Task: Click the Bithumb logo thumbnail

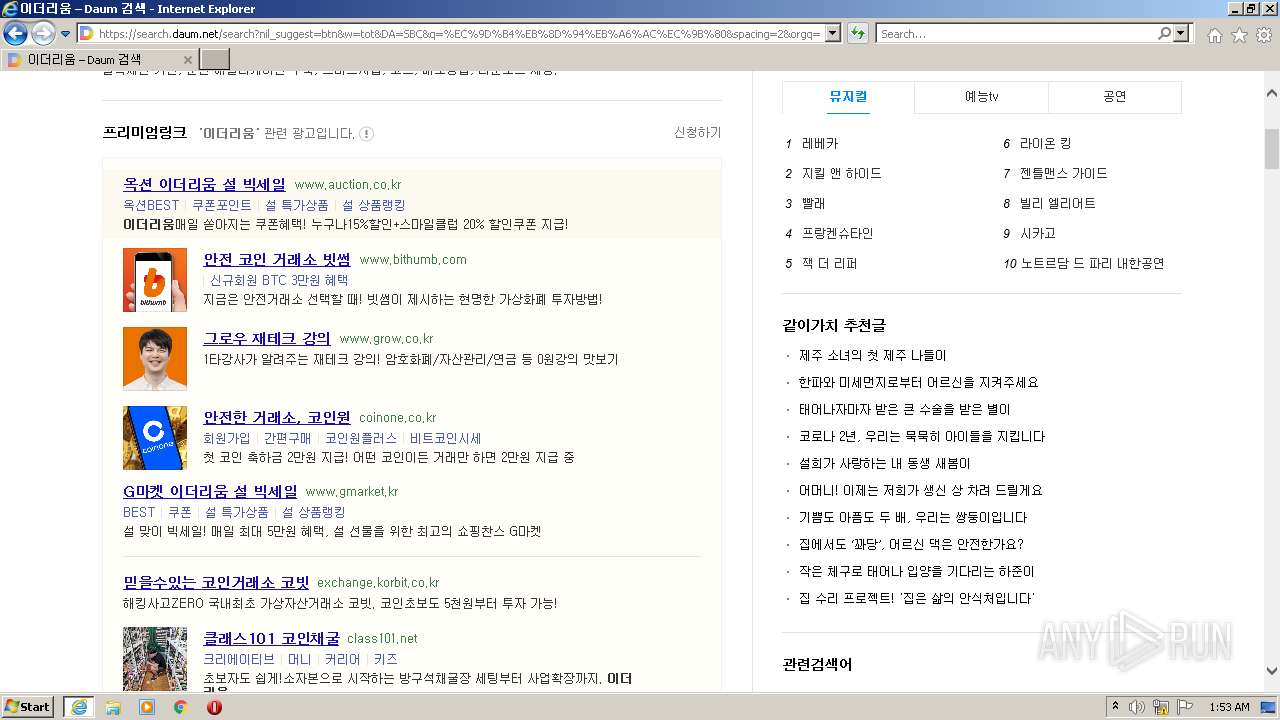Action: [x=155, y=280]
